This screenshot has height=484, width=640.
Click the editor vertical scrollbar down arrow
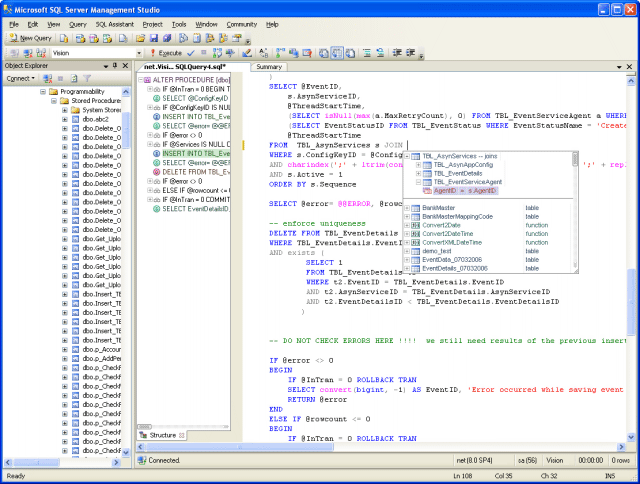pos(631,437)
